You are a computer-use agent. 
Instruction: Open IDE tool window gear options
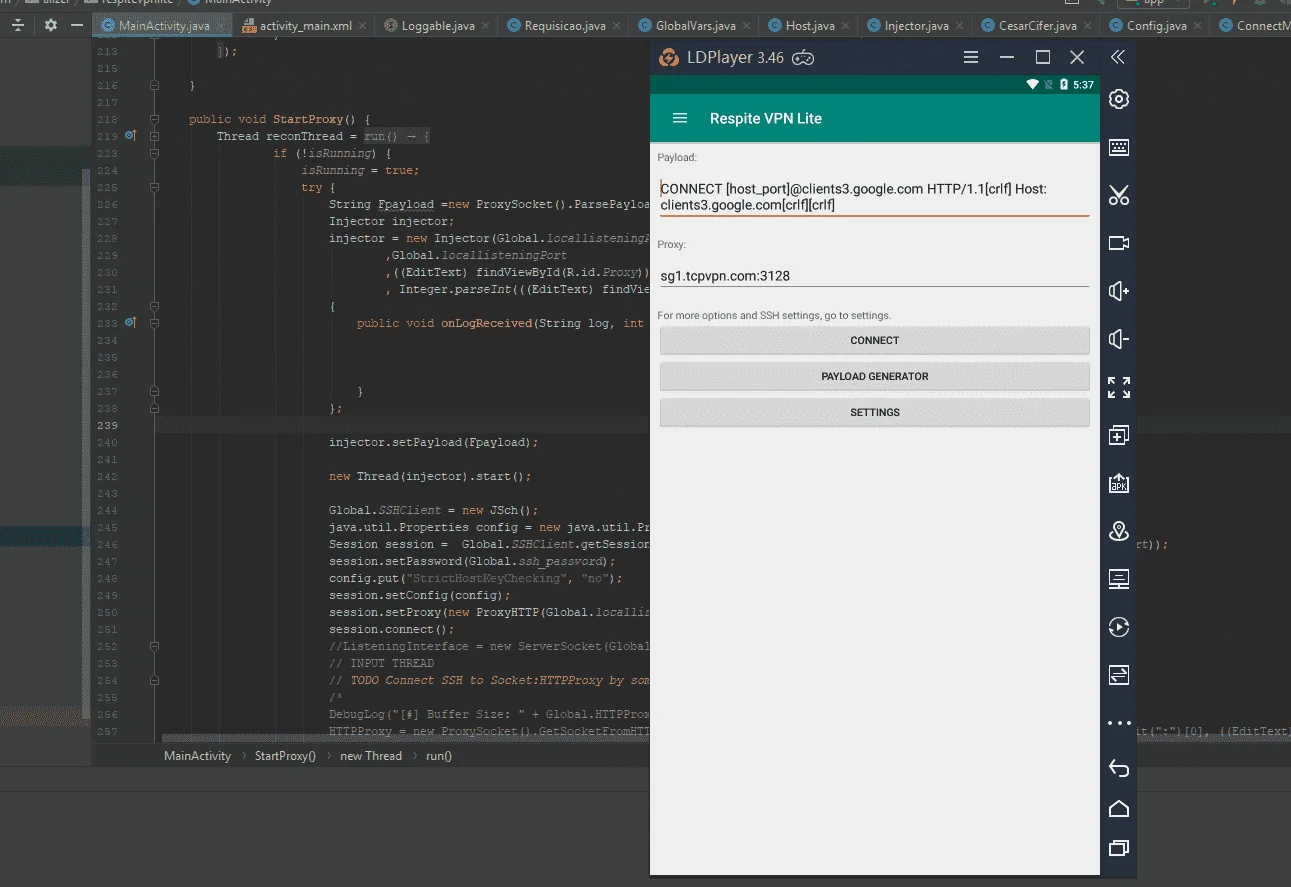pos(51,25)
